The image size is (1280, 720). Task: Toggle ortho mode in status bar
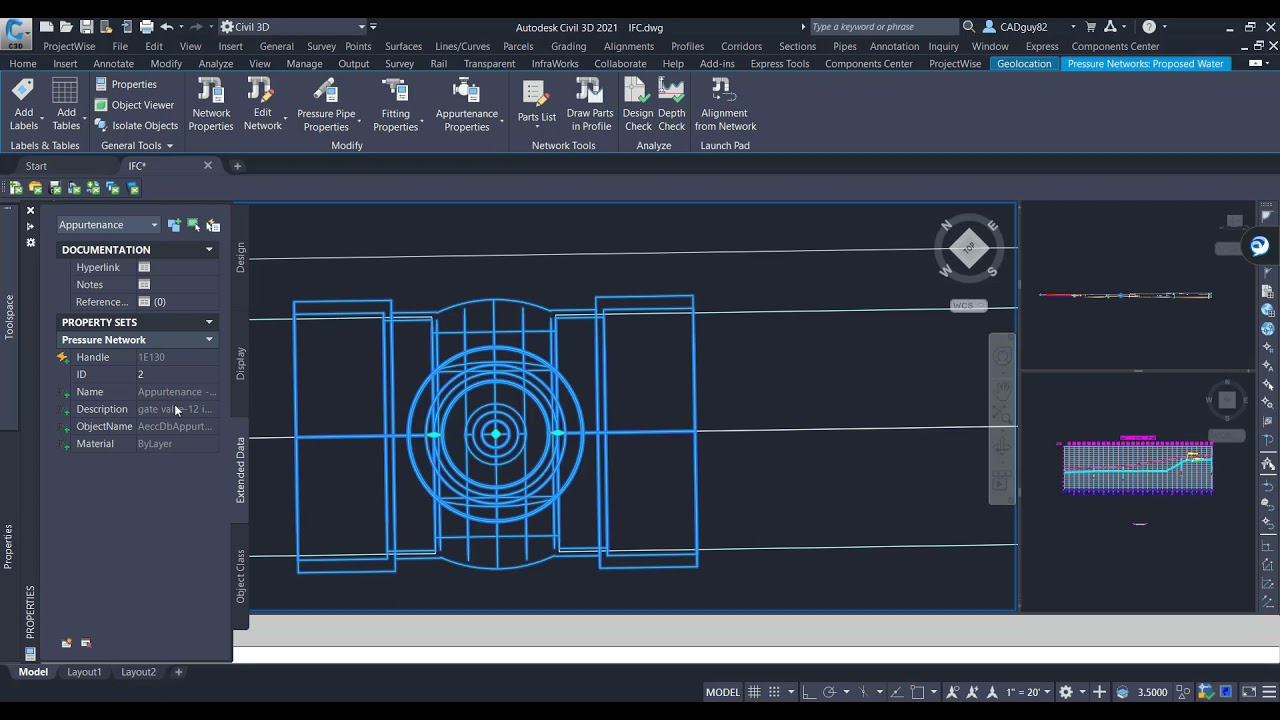(x=808, y=692)
